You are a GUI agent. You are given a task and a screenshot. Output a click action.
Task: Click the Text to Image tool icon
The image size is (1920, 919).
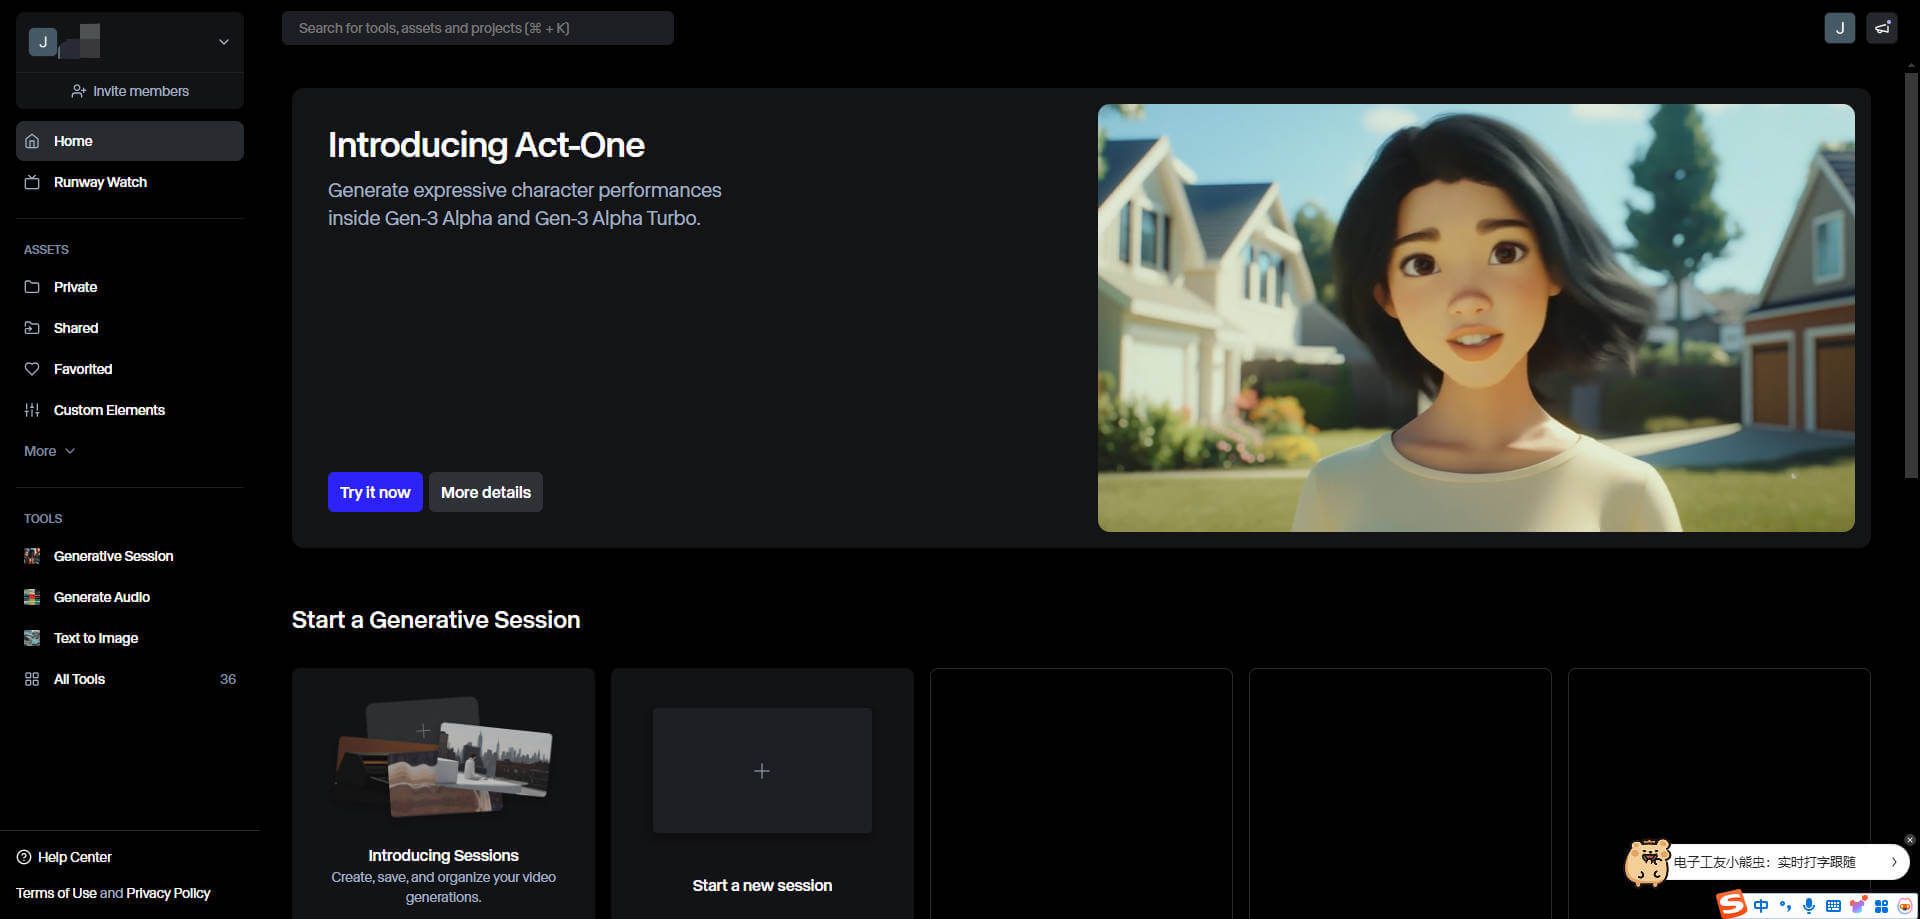click(32, 638)
